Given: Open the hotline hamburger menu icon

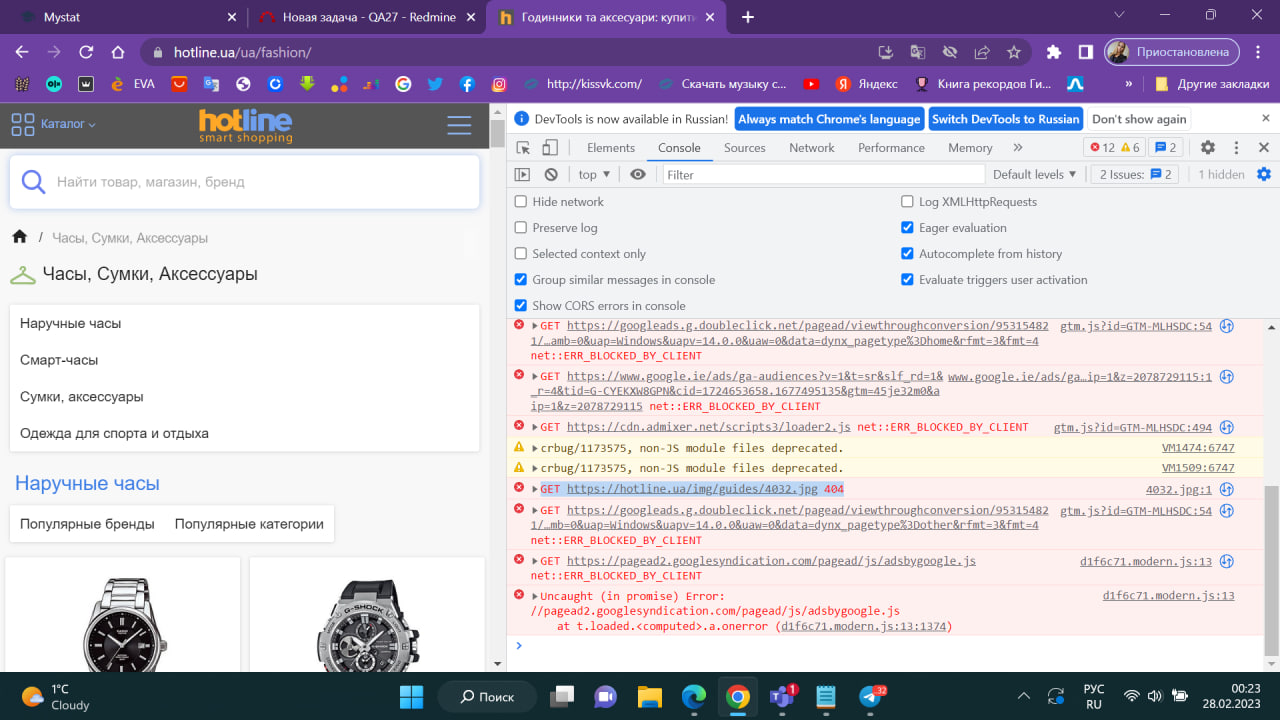Looking at the screenshot, I should 459,125.
